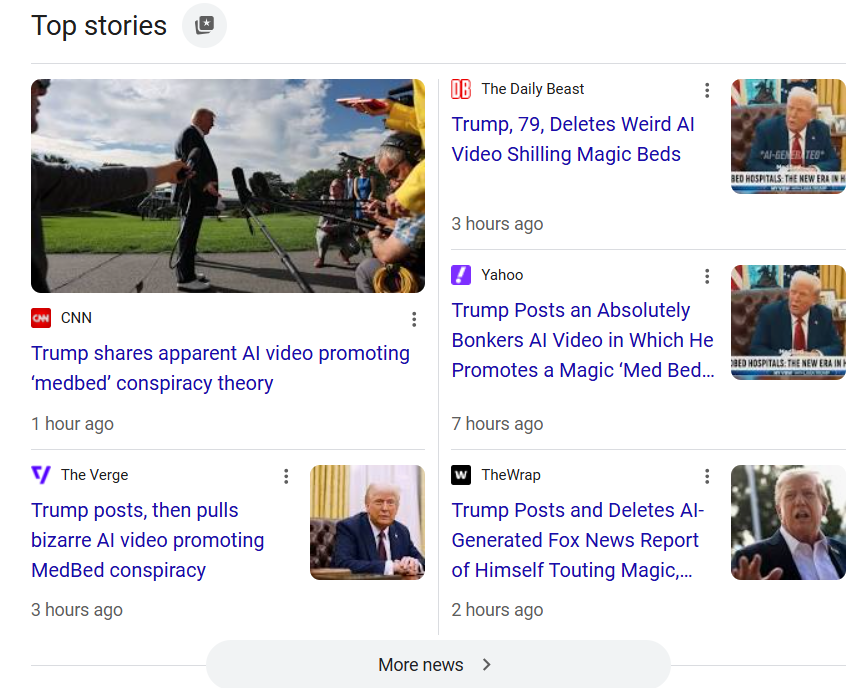Click the '7 hours ago' timestamp
This screenshot has height=688, width=862.
click(x=498, y=424)
